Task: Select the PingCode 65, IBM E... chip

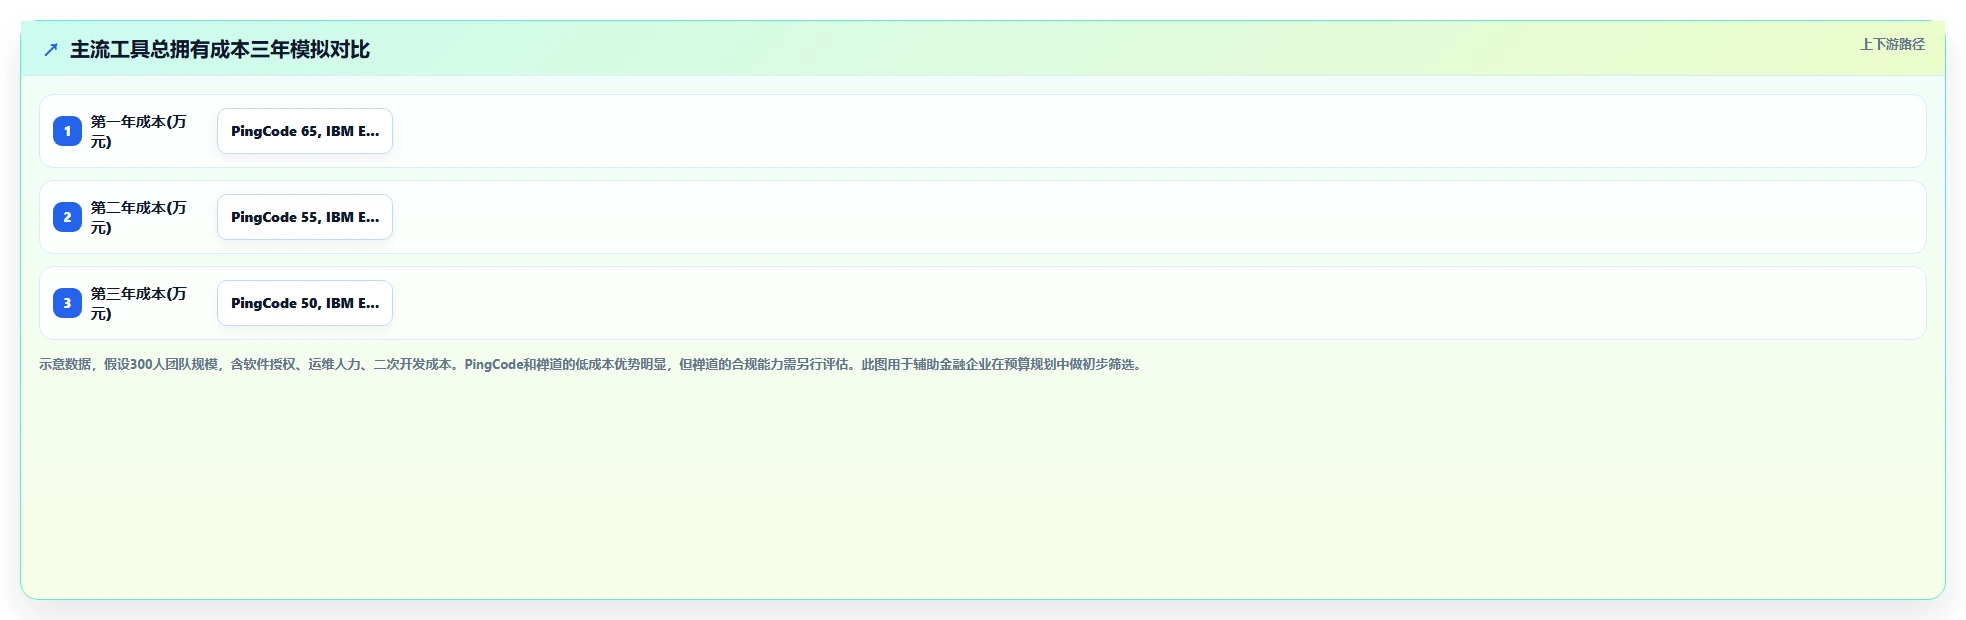Action: 305,131
